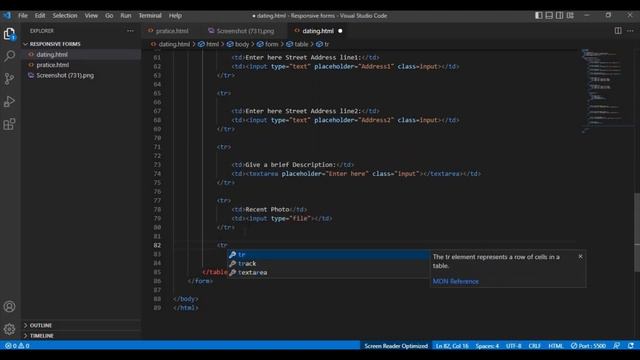This screenshot has width=640, height=360.
Task: Open the View menu
Action: 91,16
